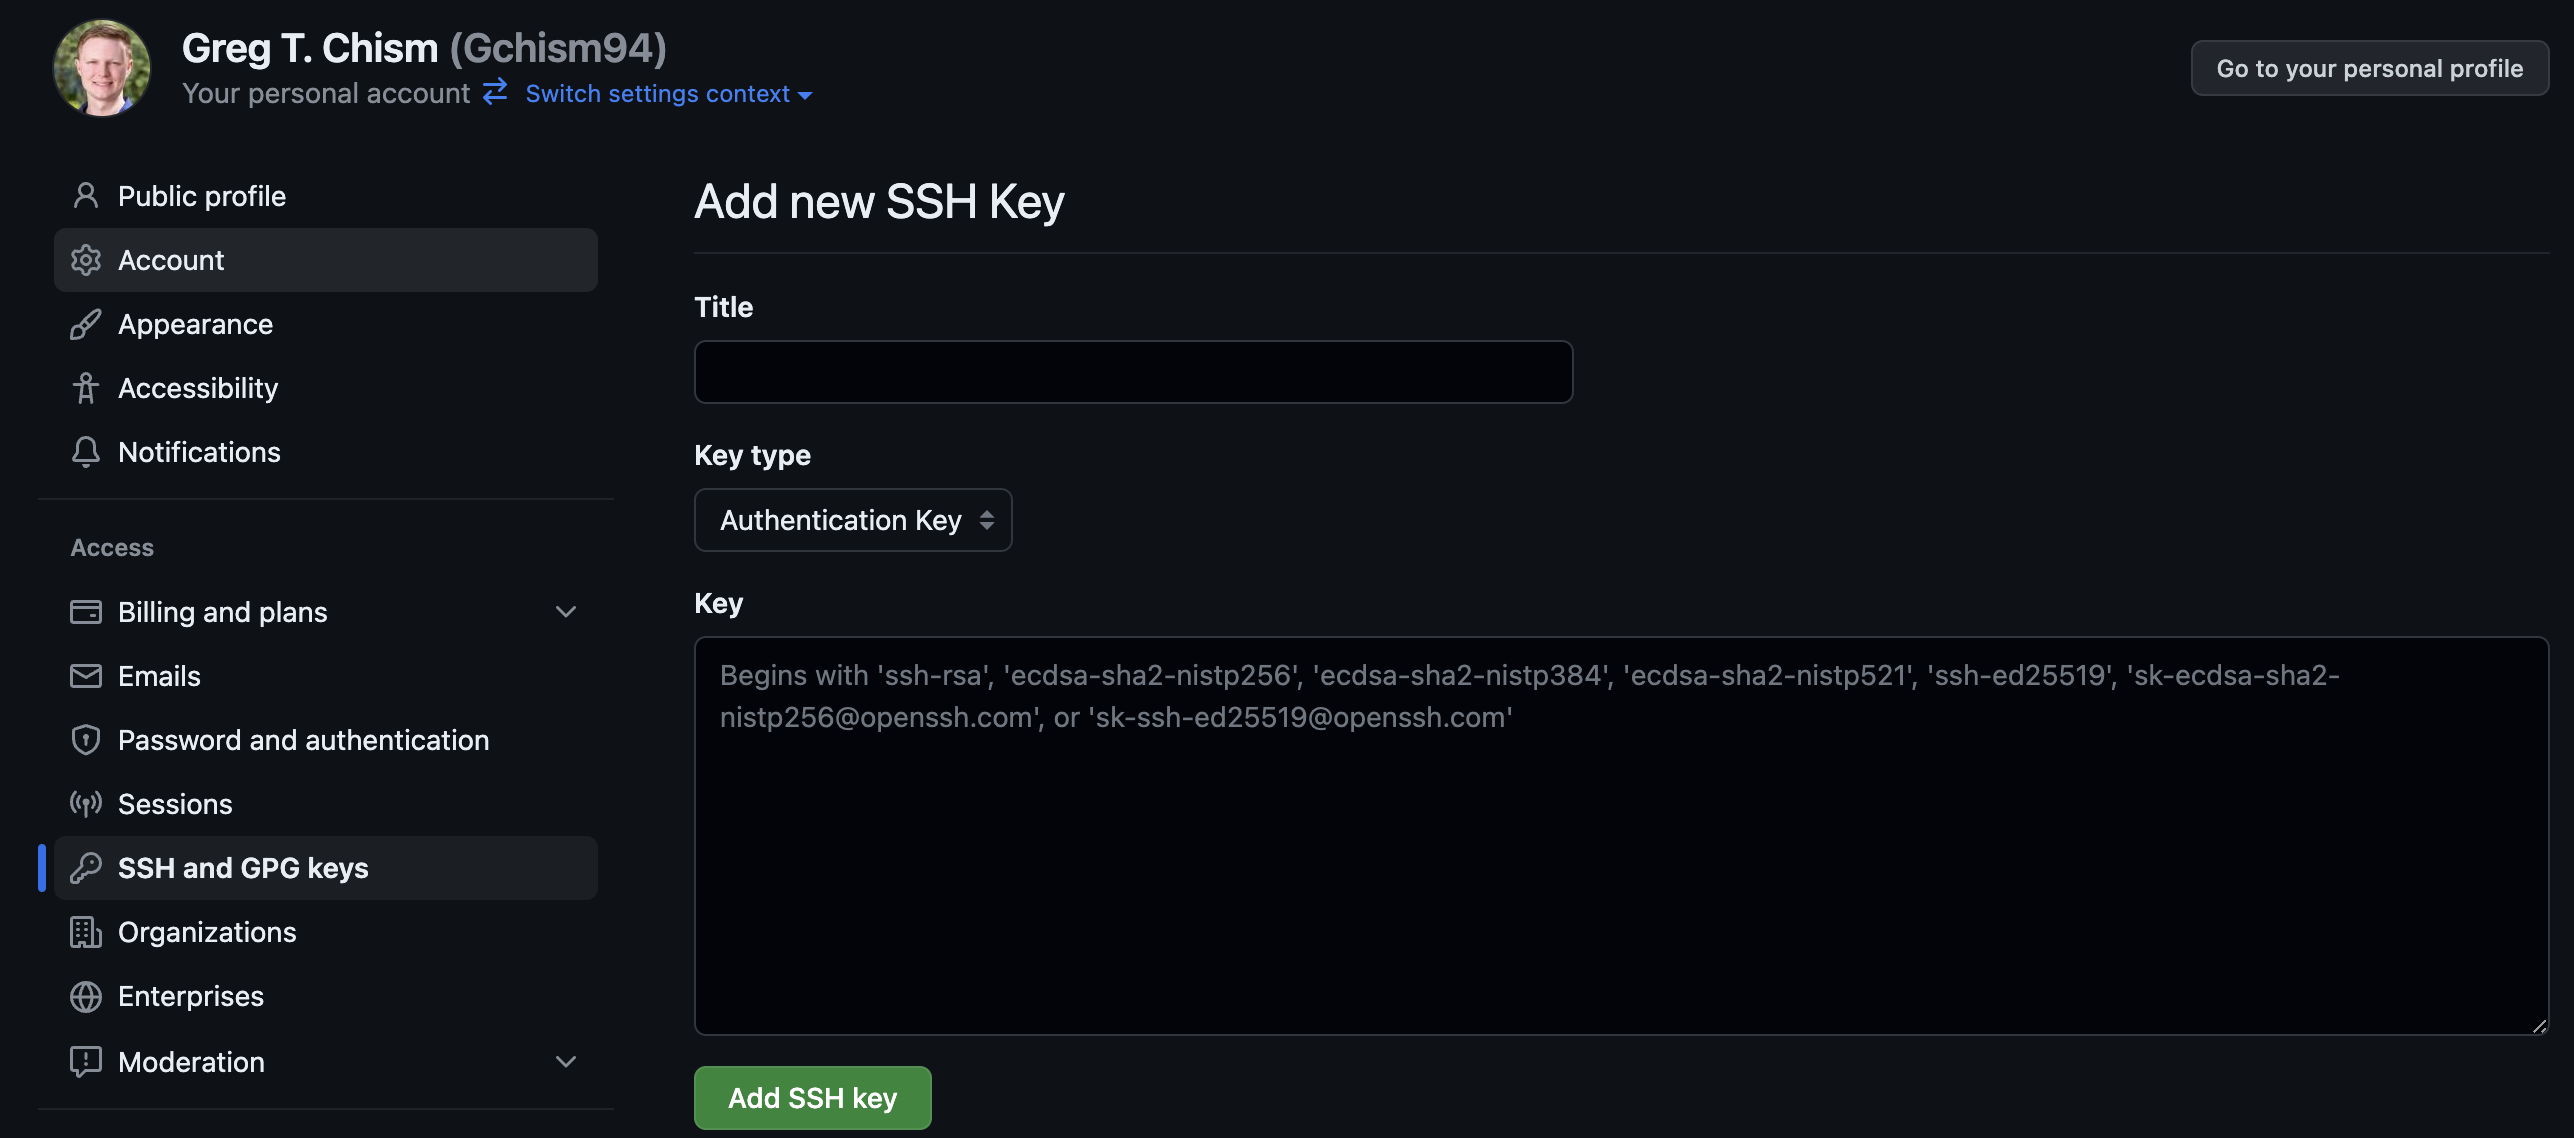2574x1138 pixels.
Task: Click the Notifications bell icon
Action: click(x=86, y=452)
